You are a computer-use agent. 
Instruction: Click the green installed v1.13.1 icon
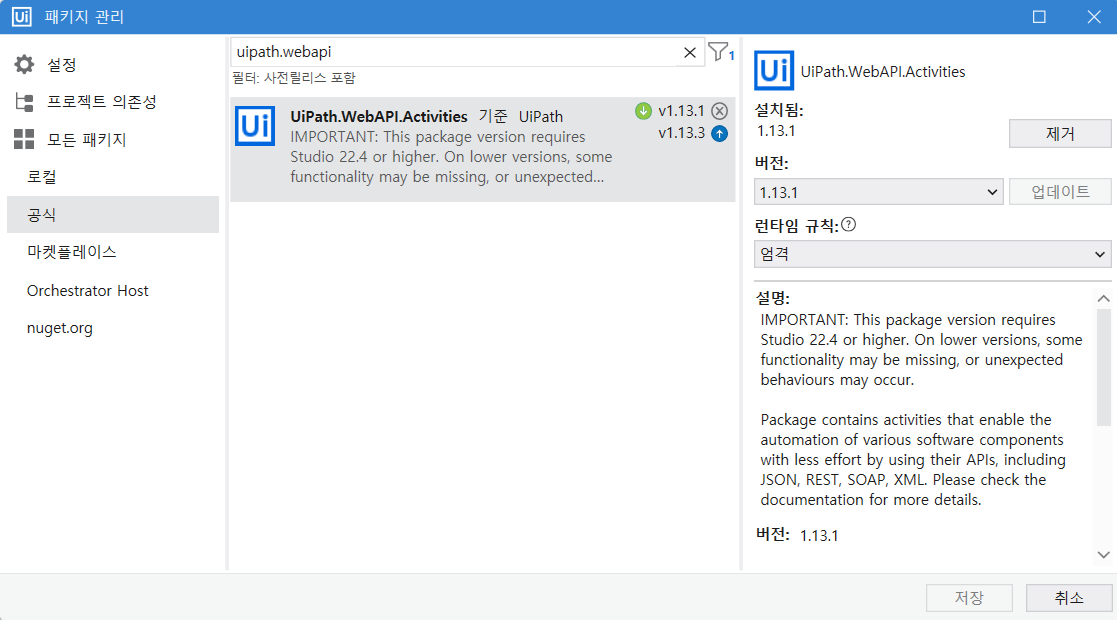point(643,111)
